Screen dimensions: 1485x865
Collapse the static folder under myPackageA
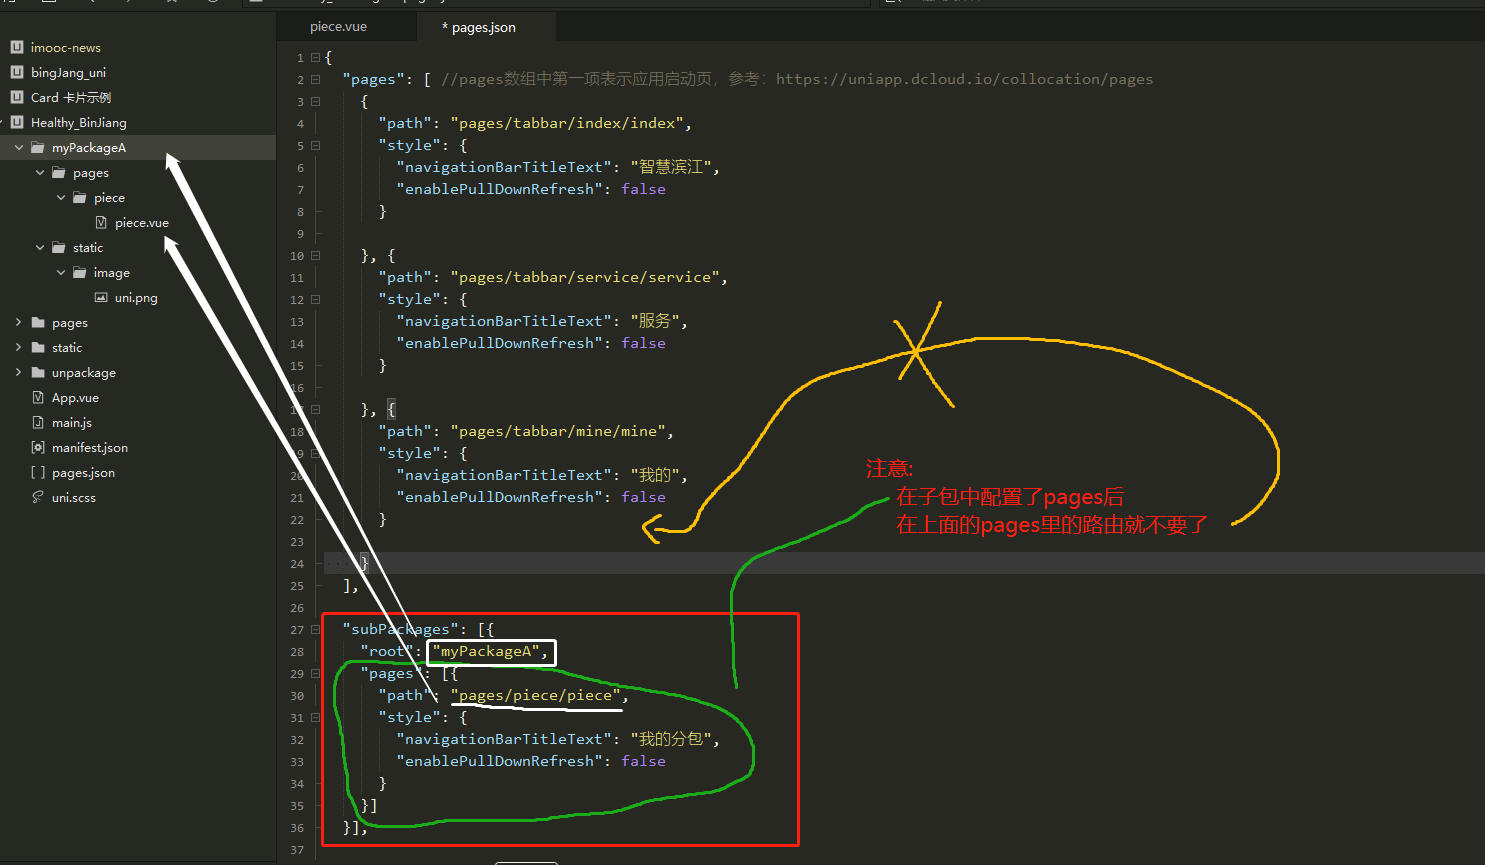pos(40,247)
